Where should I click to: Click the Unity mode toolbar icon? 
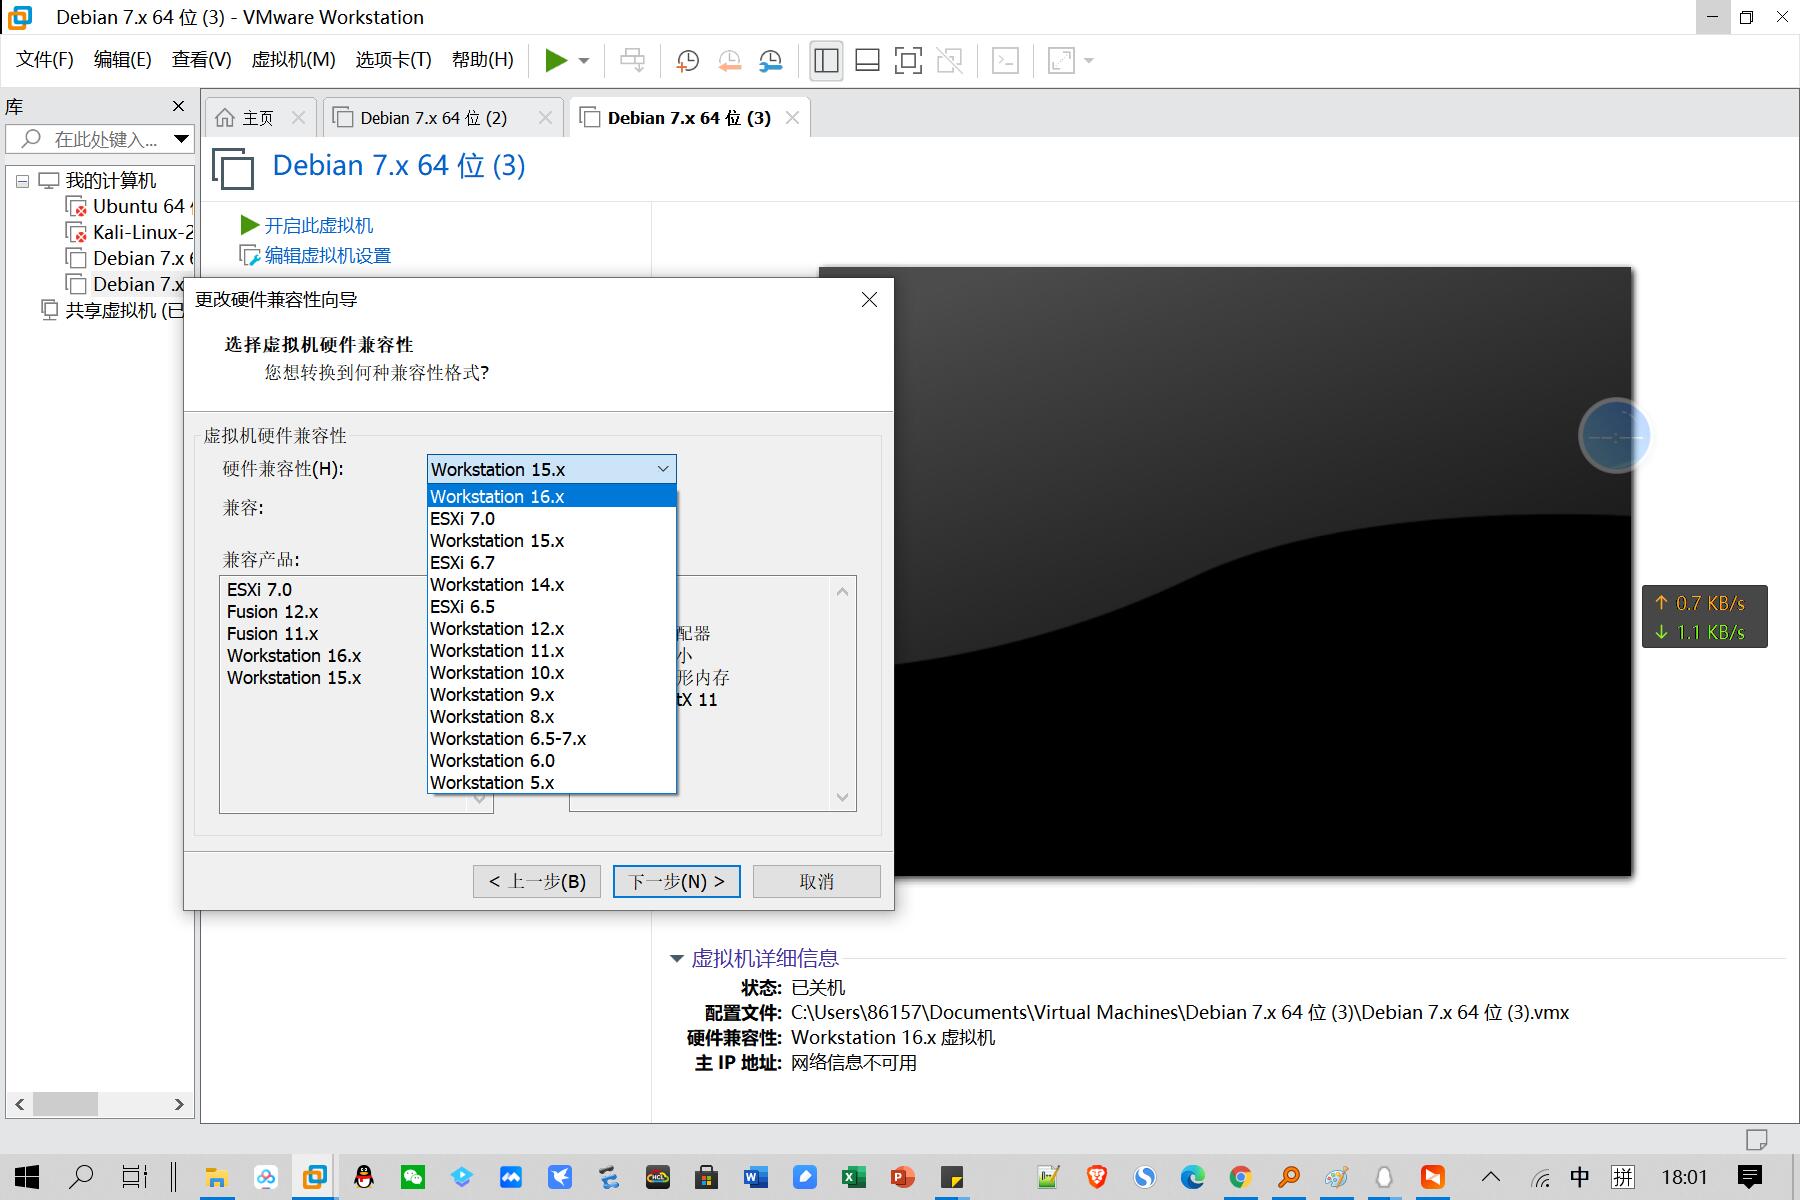(949, 61)
